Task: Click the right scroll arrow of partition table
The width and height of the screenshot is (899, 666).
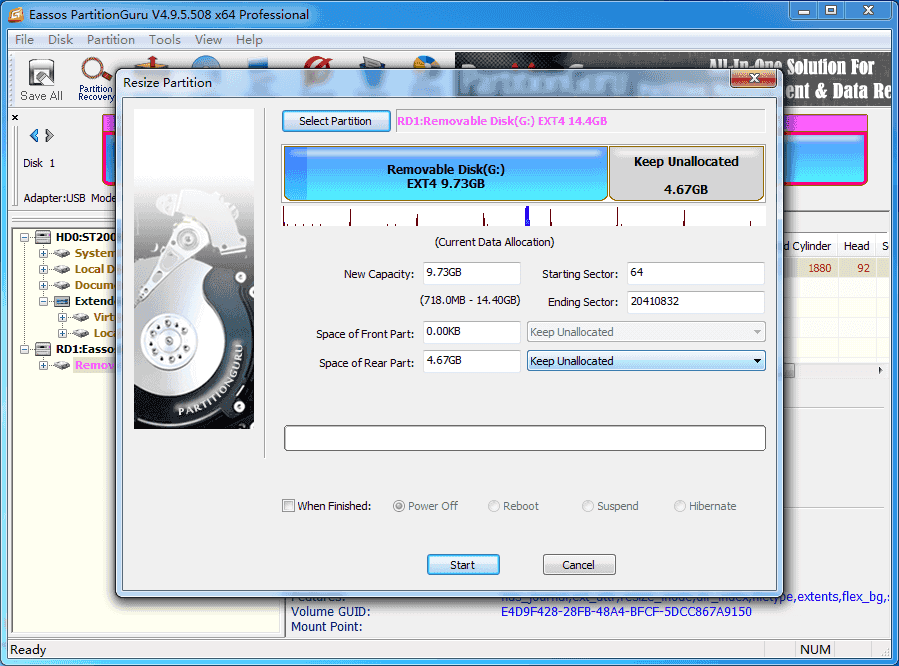Action: click(x=881, y=371)
